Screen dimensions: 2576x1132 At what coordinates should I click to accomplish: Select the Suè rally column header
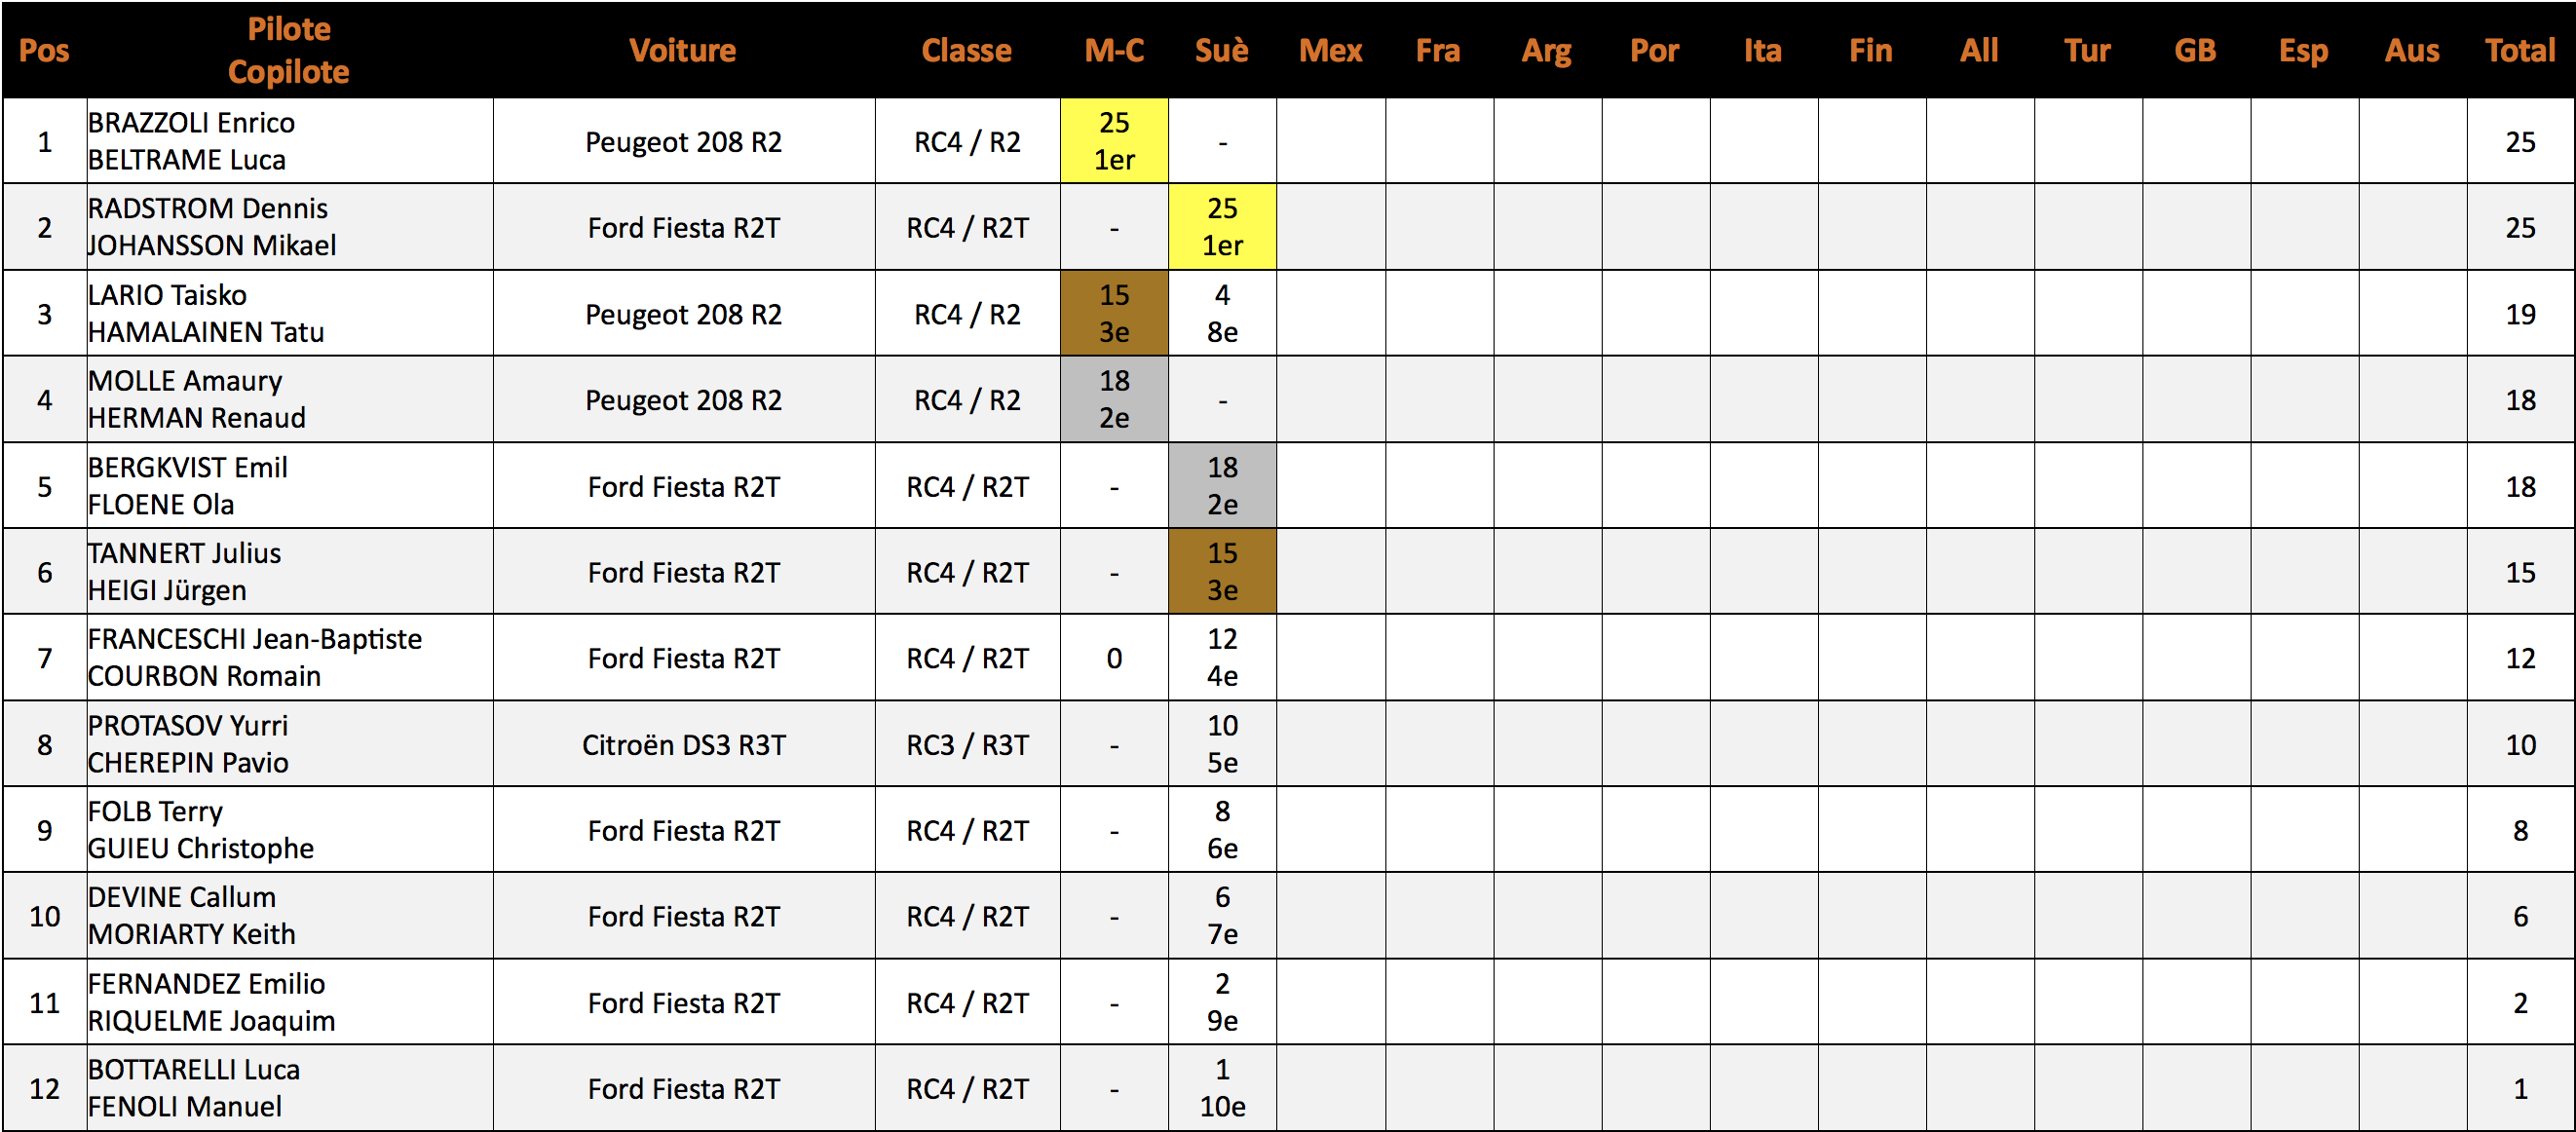[1221, 50]
